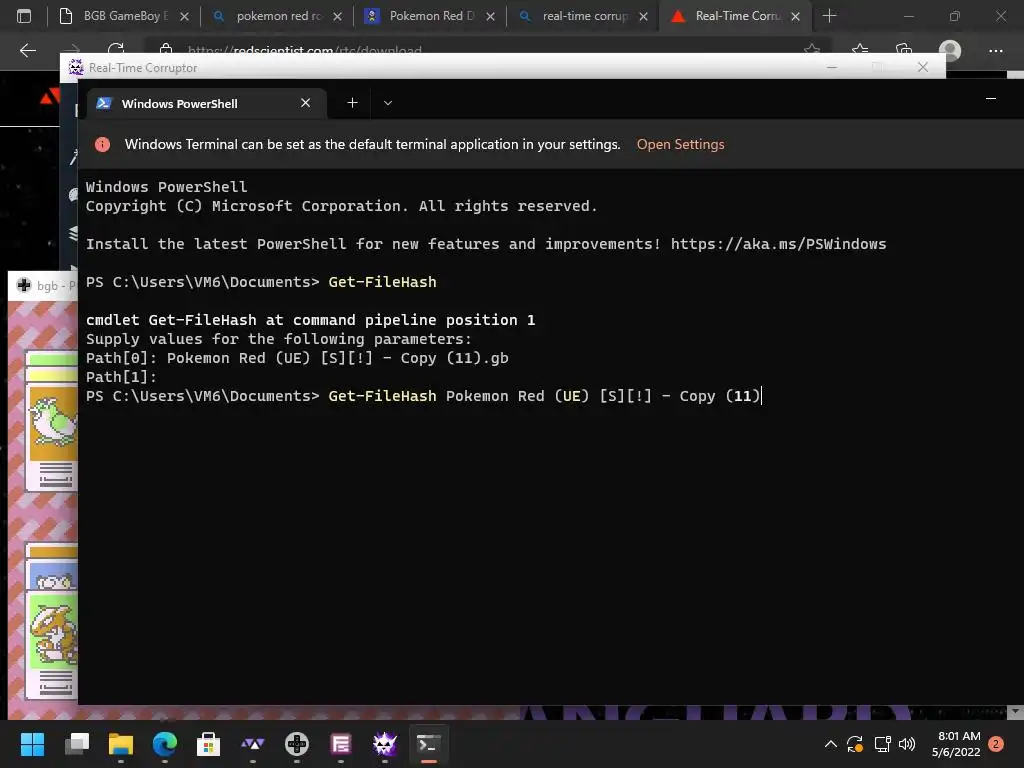Switch to pokemon red rom browser tab
Screen dimensions: 1024x768
tap(278, 16)
